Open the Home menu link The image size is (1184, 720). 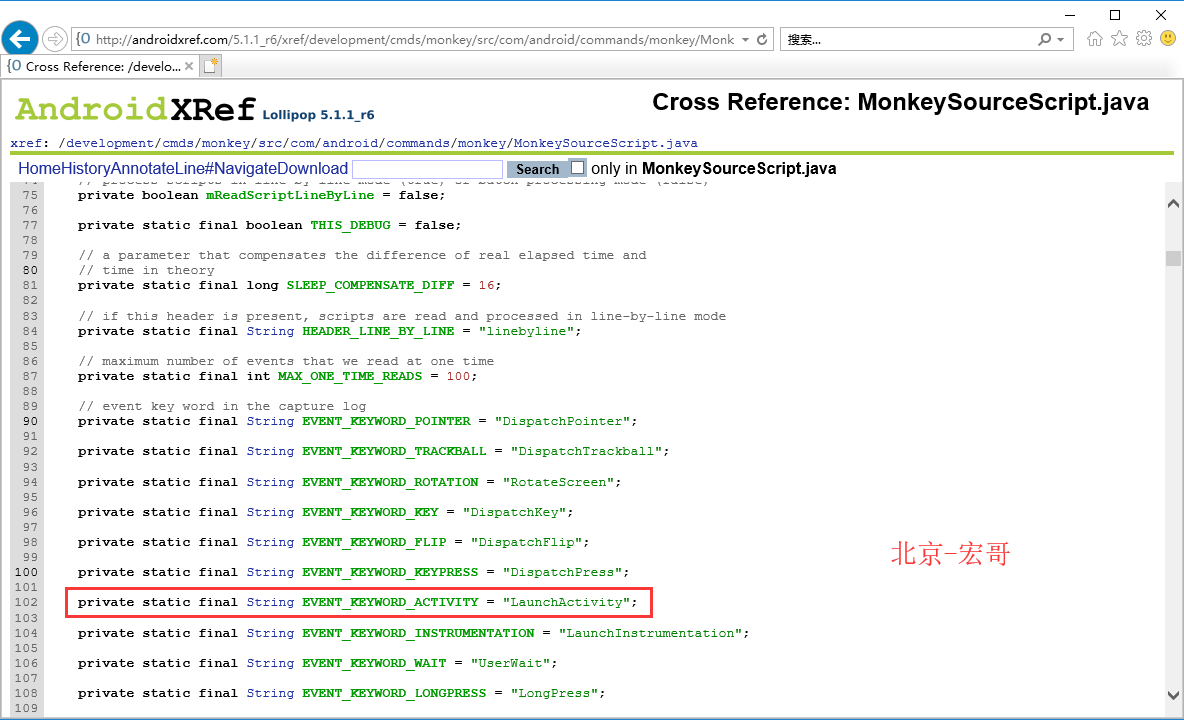point(39,168)
